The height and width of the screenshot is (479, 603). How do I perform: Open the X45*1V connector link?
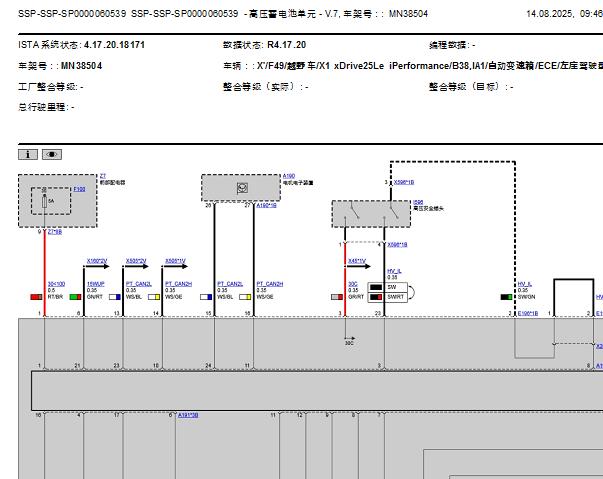click(357, 261)
